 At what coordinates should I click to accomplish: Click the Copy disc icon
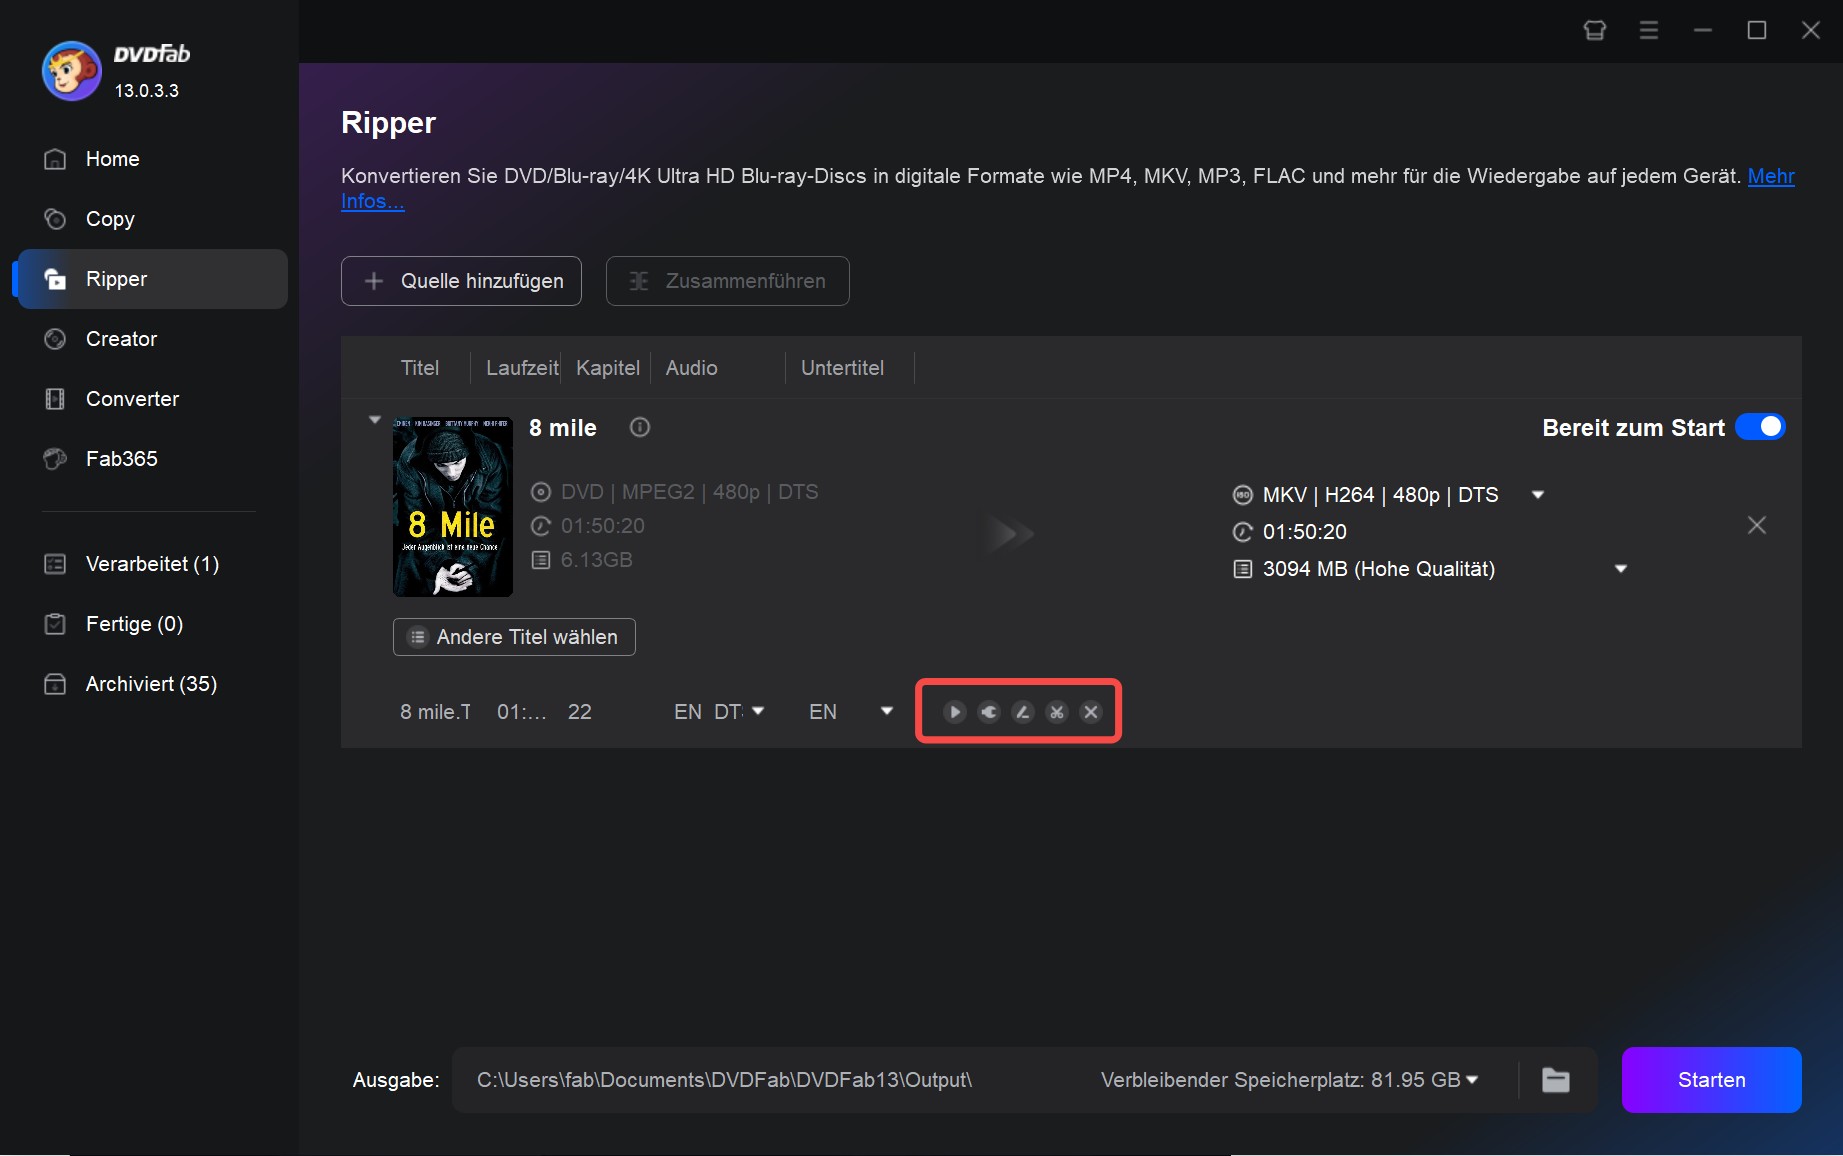click(55, 219)
